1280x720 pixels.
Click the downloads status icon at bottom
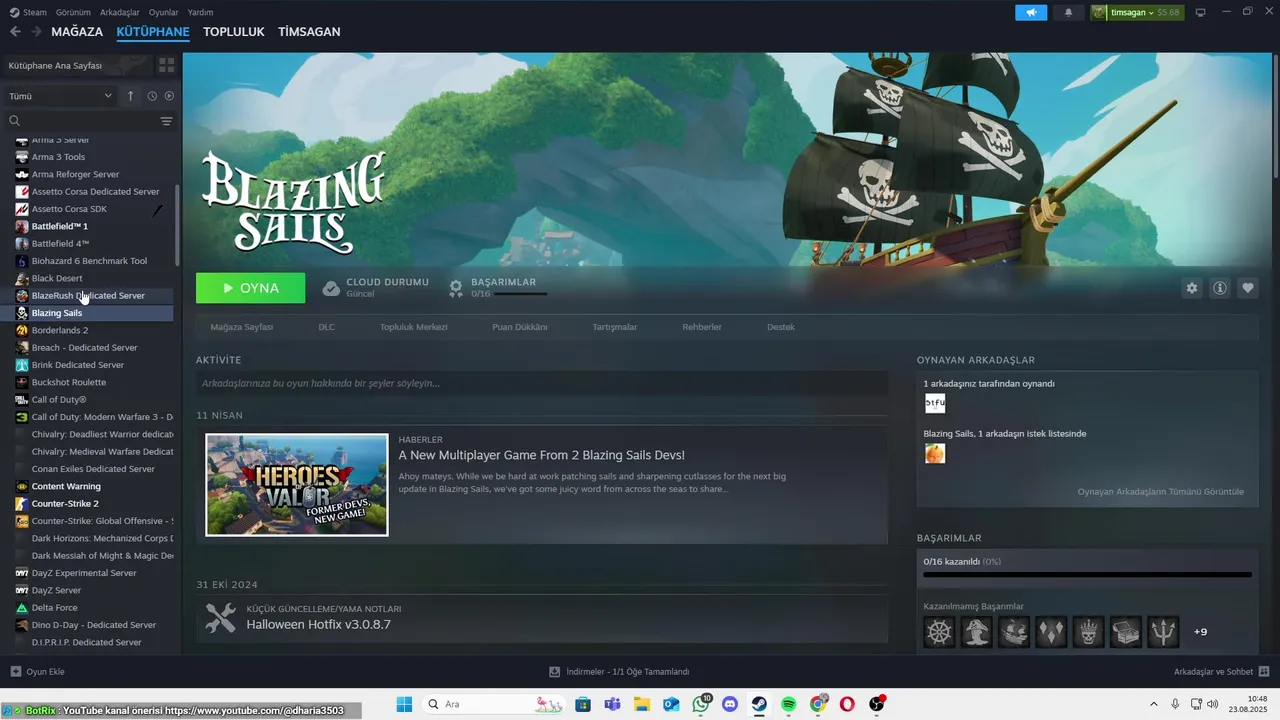point(555,672)
